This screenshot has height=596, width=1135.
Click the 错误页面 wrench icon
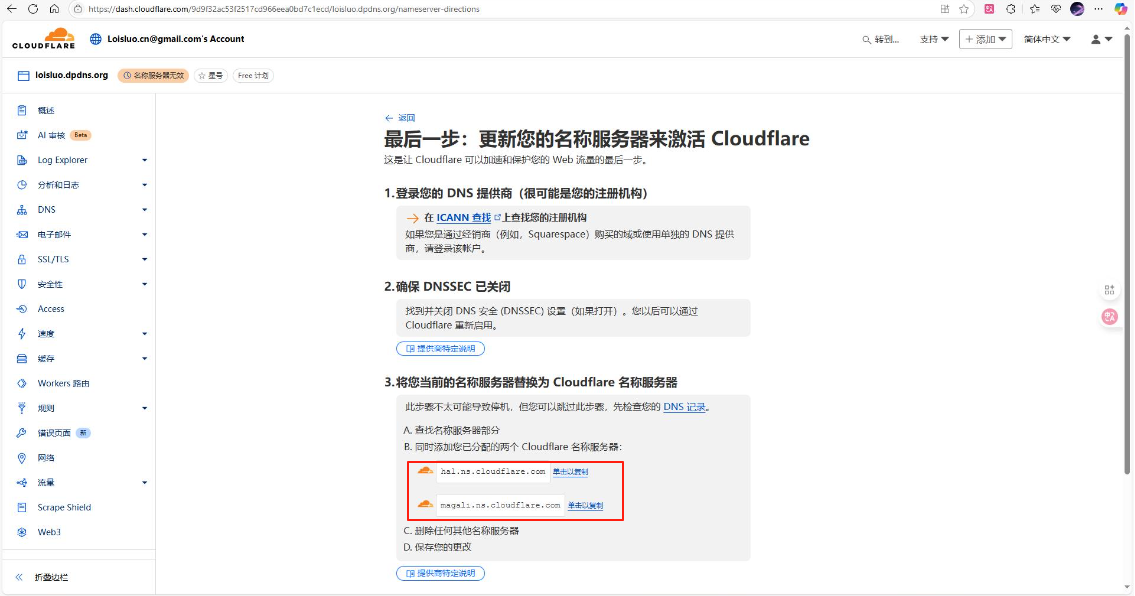(x=22, y=433)
